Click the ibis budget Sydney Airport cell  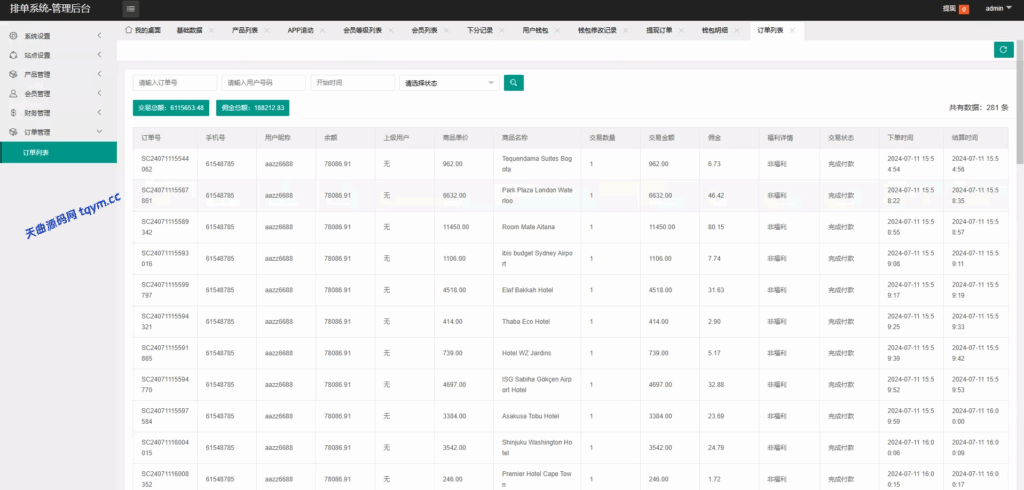pyautogui.click(x=537, y=258)
